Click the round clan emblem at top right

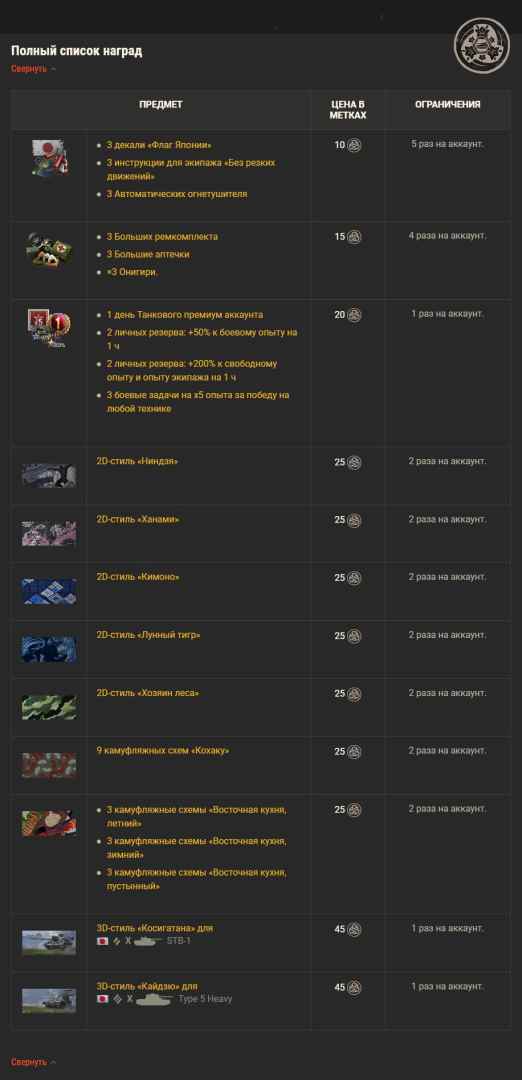481,45
